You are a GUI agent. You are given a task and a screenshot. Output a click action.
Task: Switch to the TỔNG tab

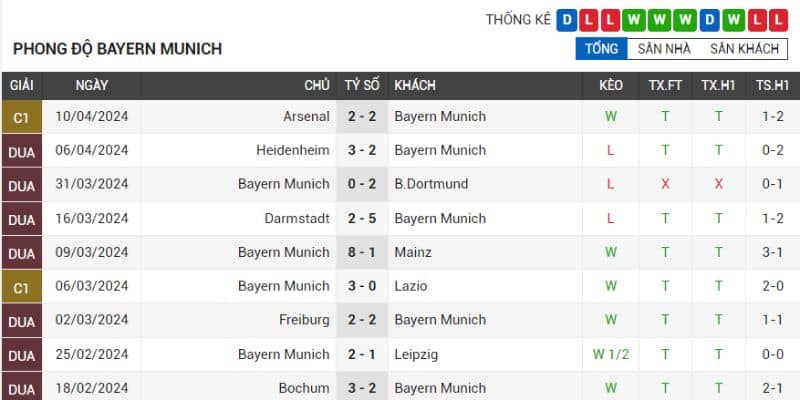point(601,48)
